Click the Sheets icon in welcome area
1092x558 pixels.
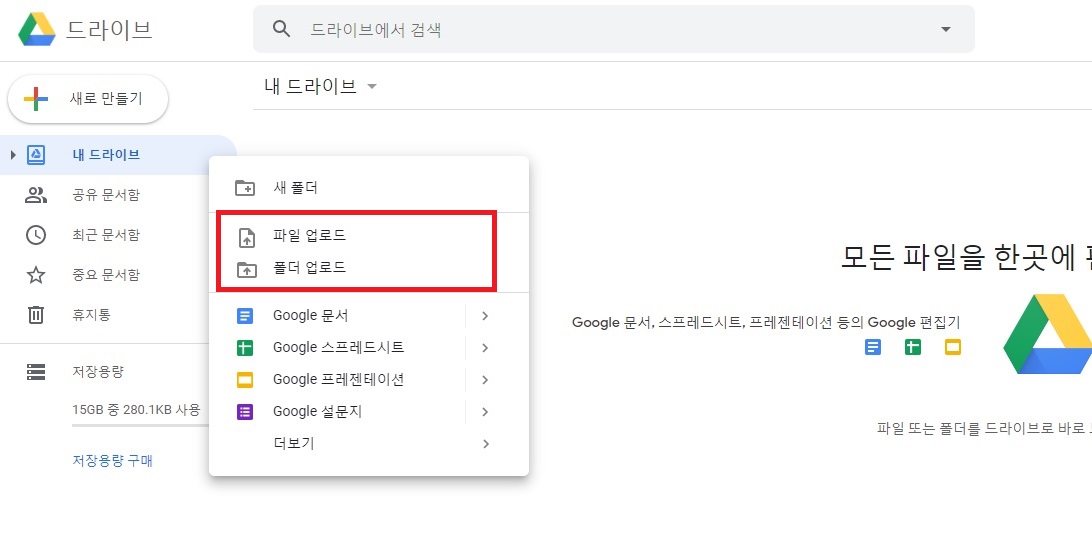coord(912,346)
